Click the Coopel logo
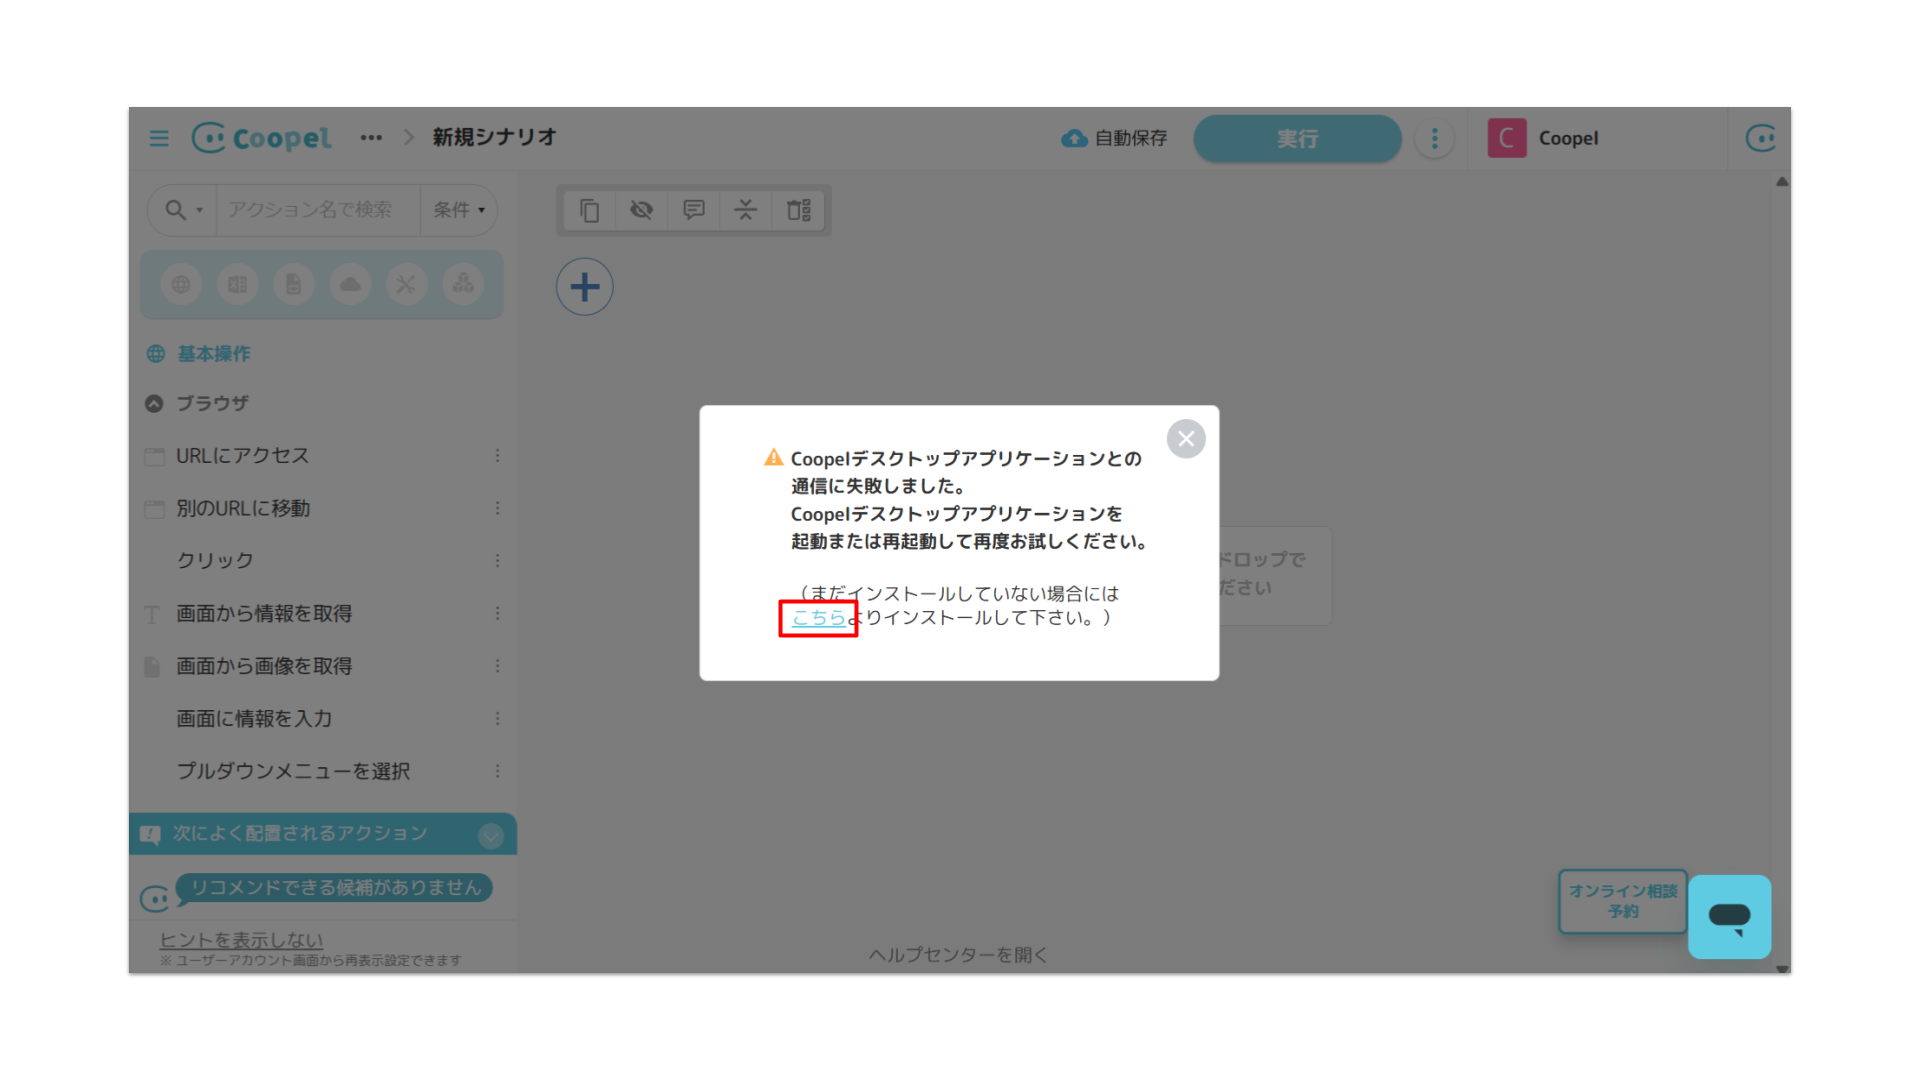This screenshot has width=1920, height=1080. 261,138
